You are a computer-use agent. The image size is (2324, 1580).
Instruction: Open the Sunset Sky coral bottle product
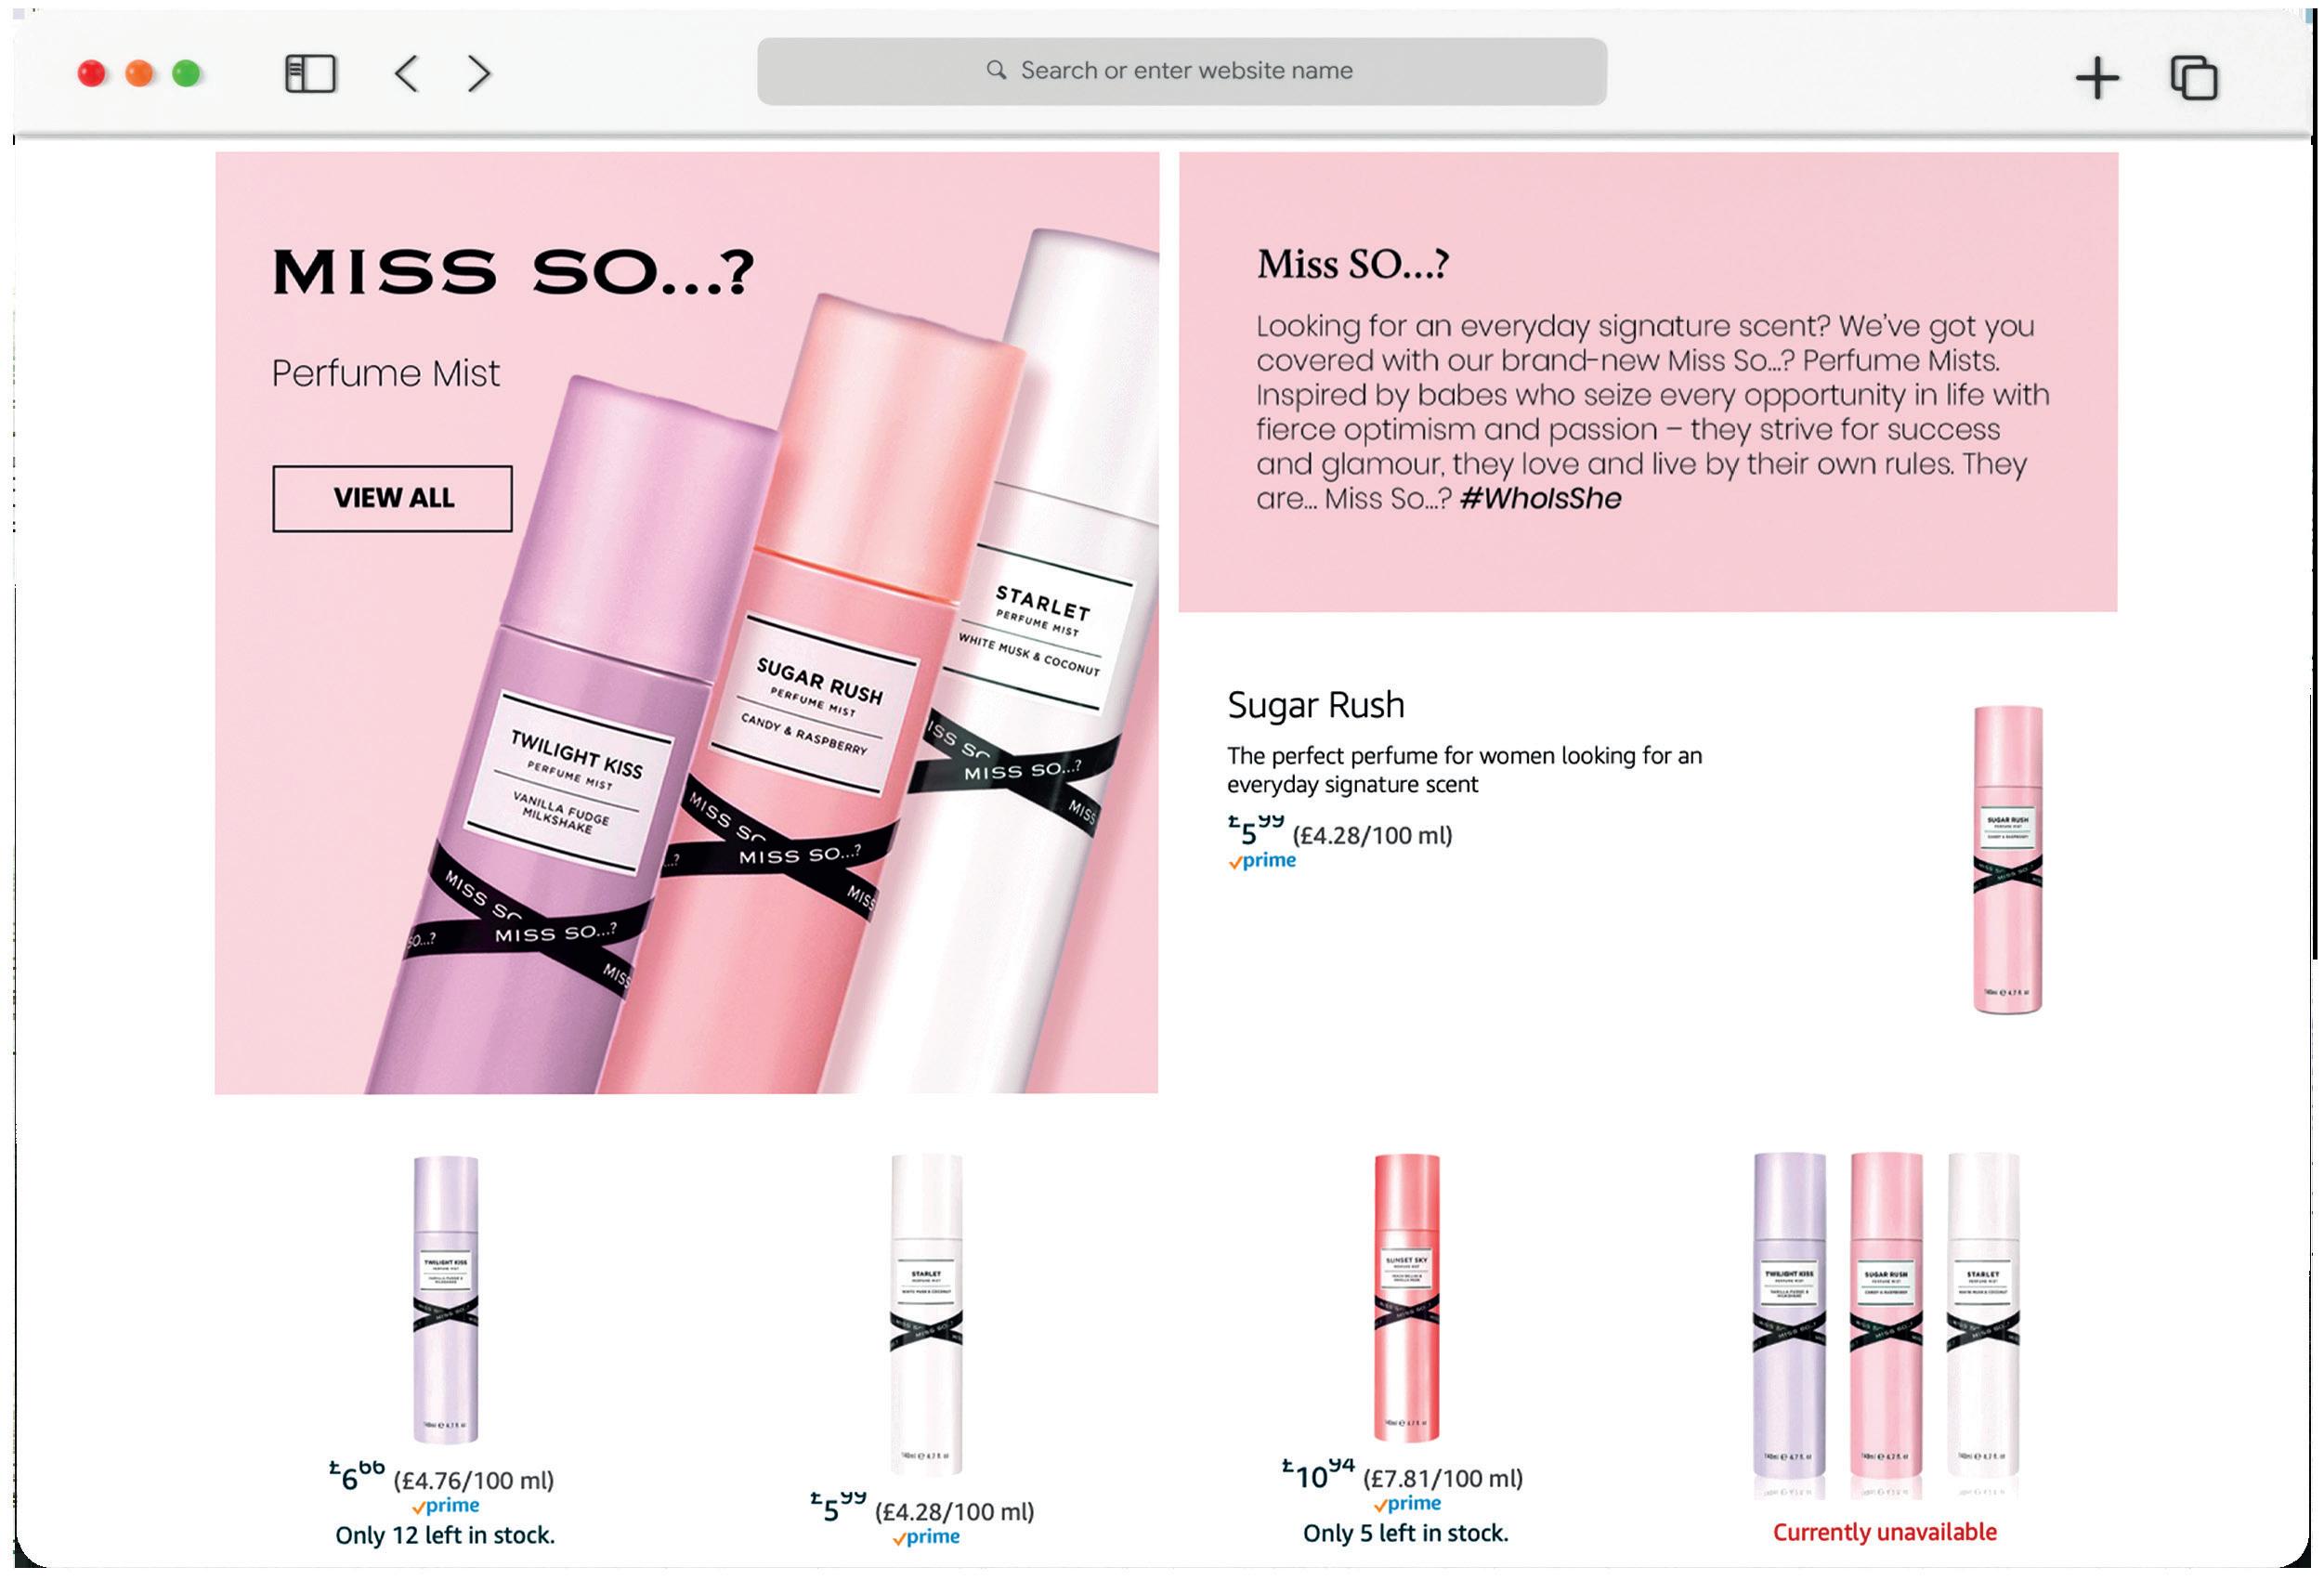1406,1298
